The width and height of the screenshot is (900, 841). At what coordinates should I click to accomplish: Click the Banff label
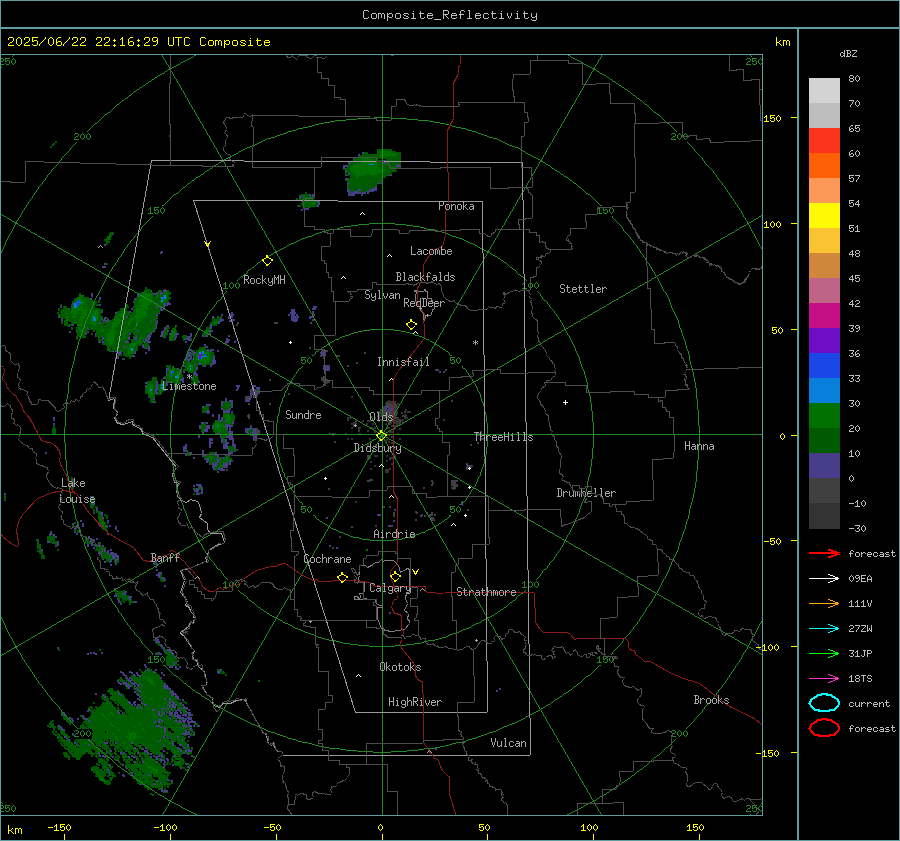[165, 558]
